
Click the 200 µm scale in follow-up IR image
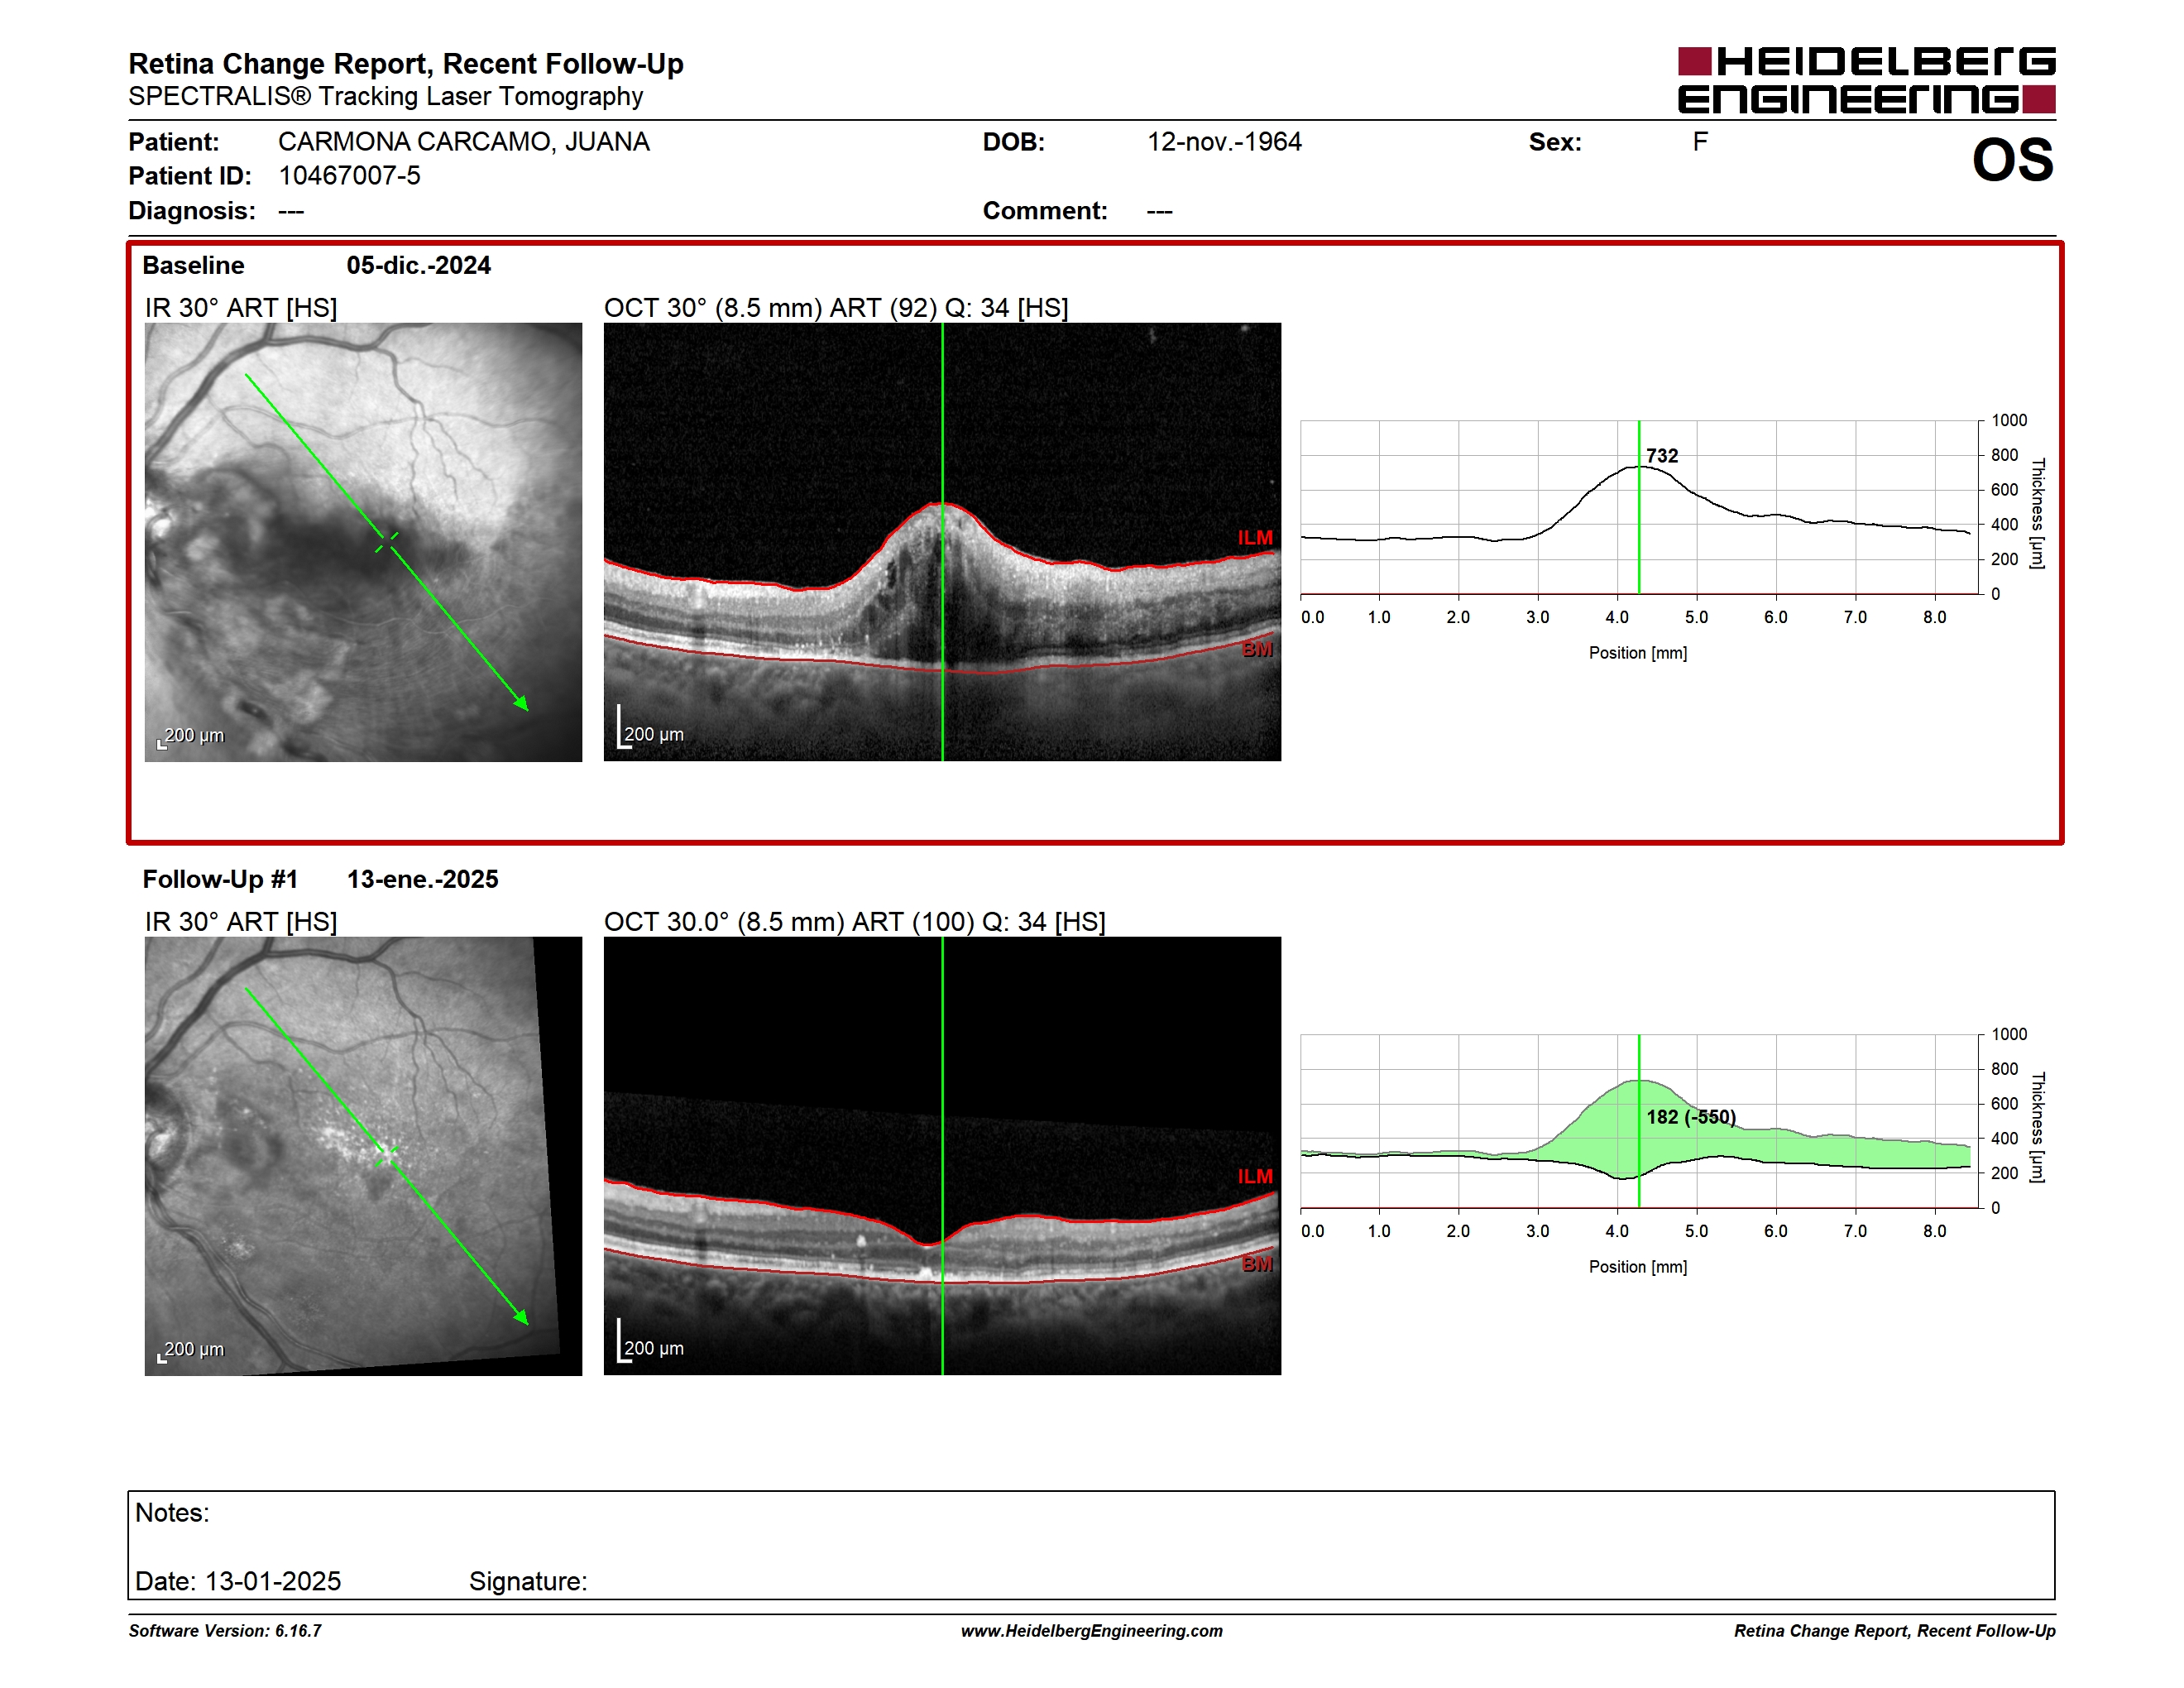[191, 1351]
